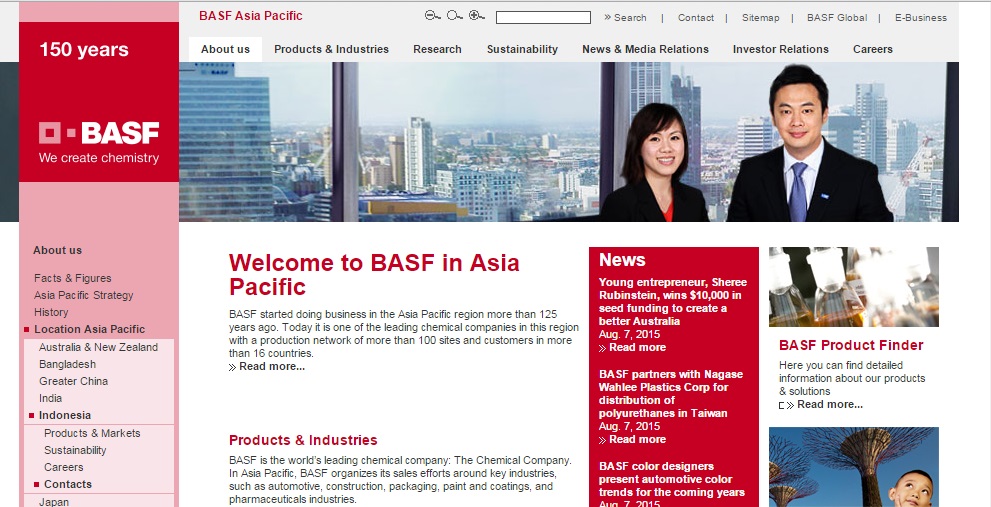
Task: Open Asia Pacific Strategy in the sidebar
Action: point(83,295)
